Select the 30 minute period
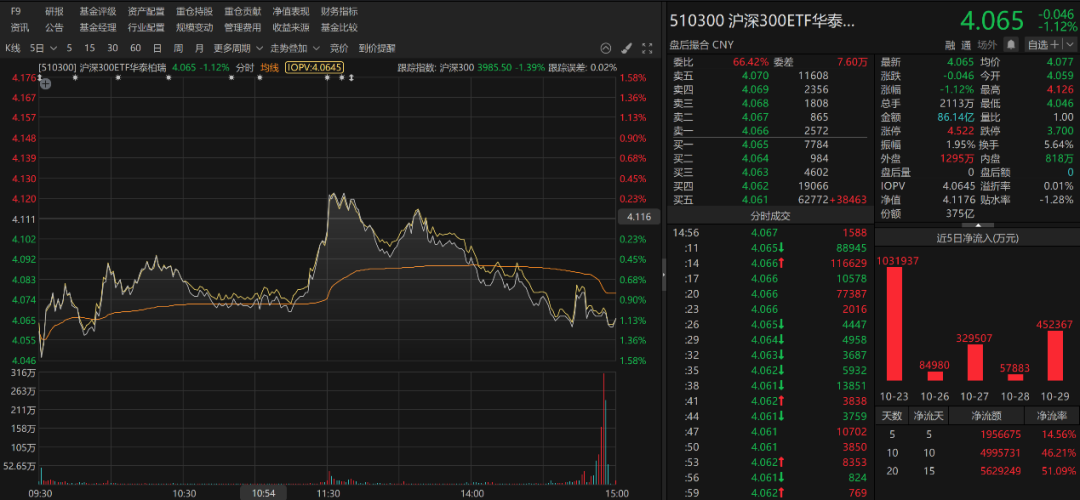This screenshot has height=500, width=1080. pos(112,48)
